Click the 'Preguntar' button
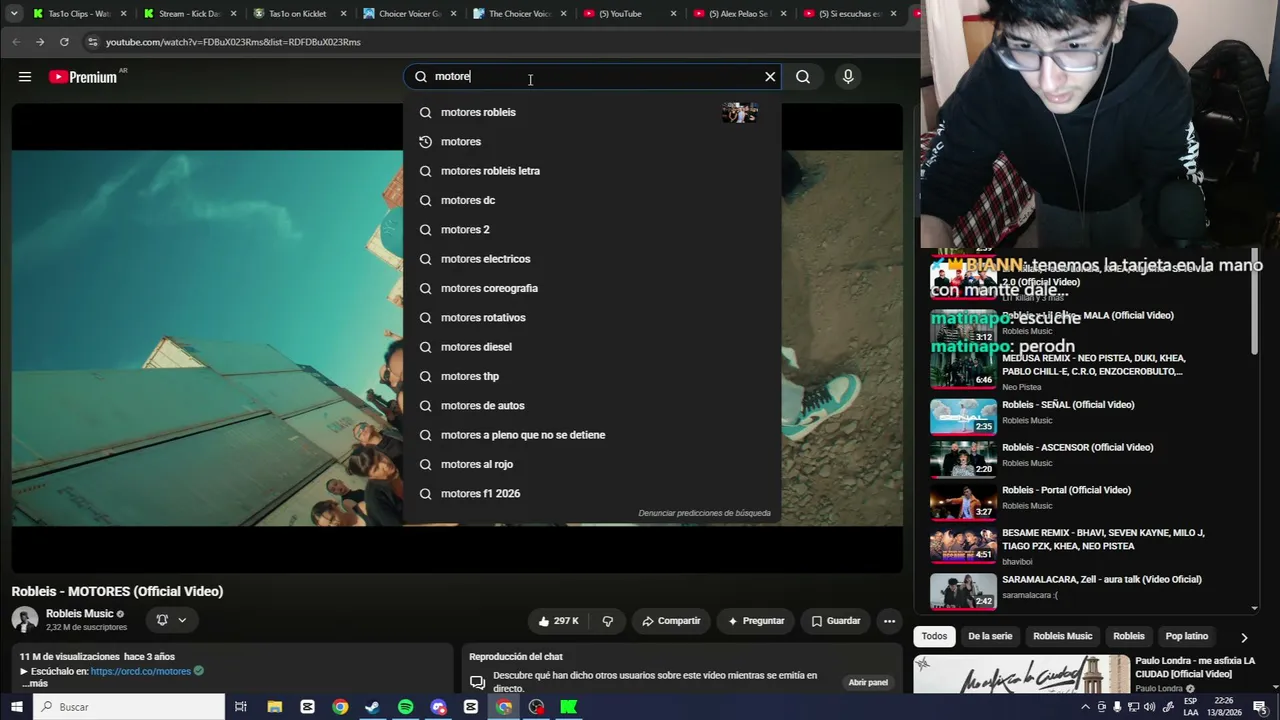 756,621
